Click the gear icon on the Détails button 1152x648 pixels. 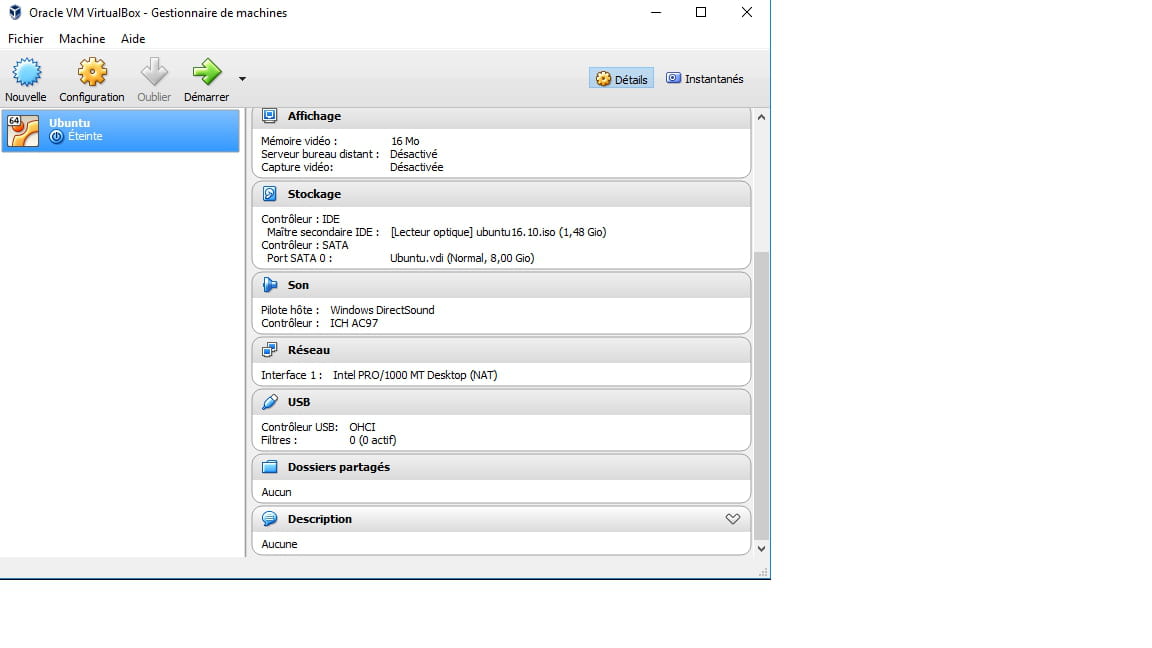pos(603,79)
